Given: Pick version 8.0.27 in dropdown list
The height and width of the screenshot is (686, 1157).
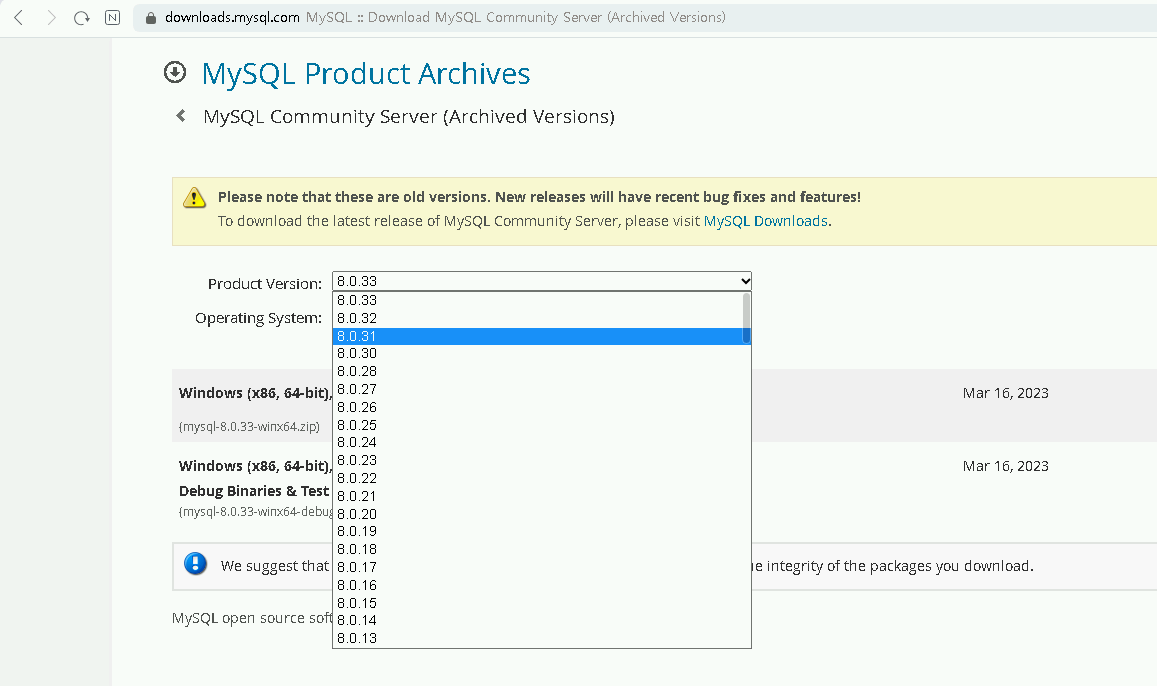Looking at the screenshot, I should pos(537,389).
